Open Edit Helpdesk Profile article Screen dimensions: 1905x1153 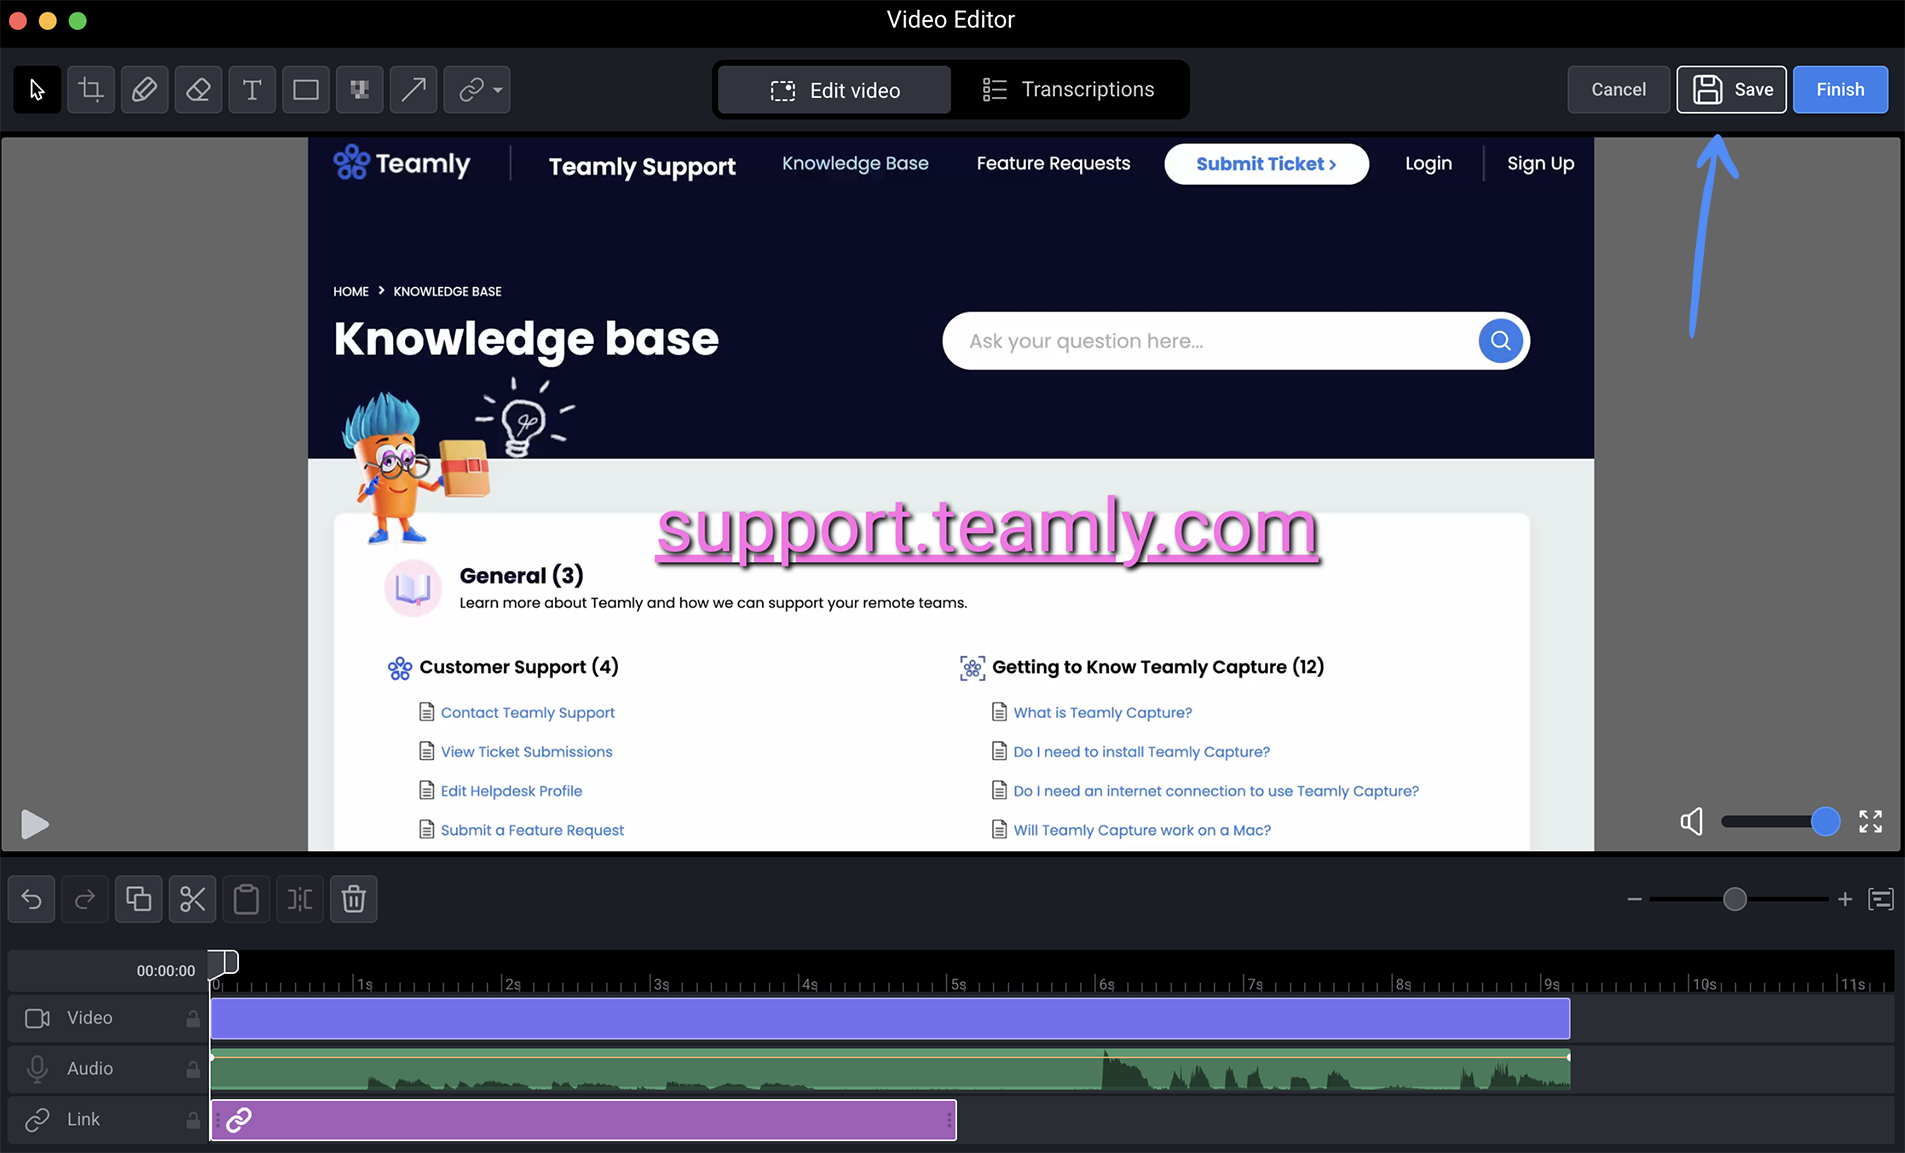(x=511, y=790)
